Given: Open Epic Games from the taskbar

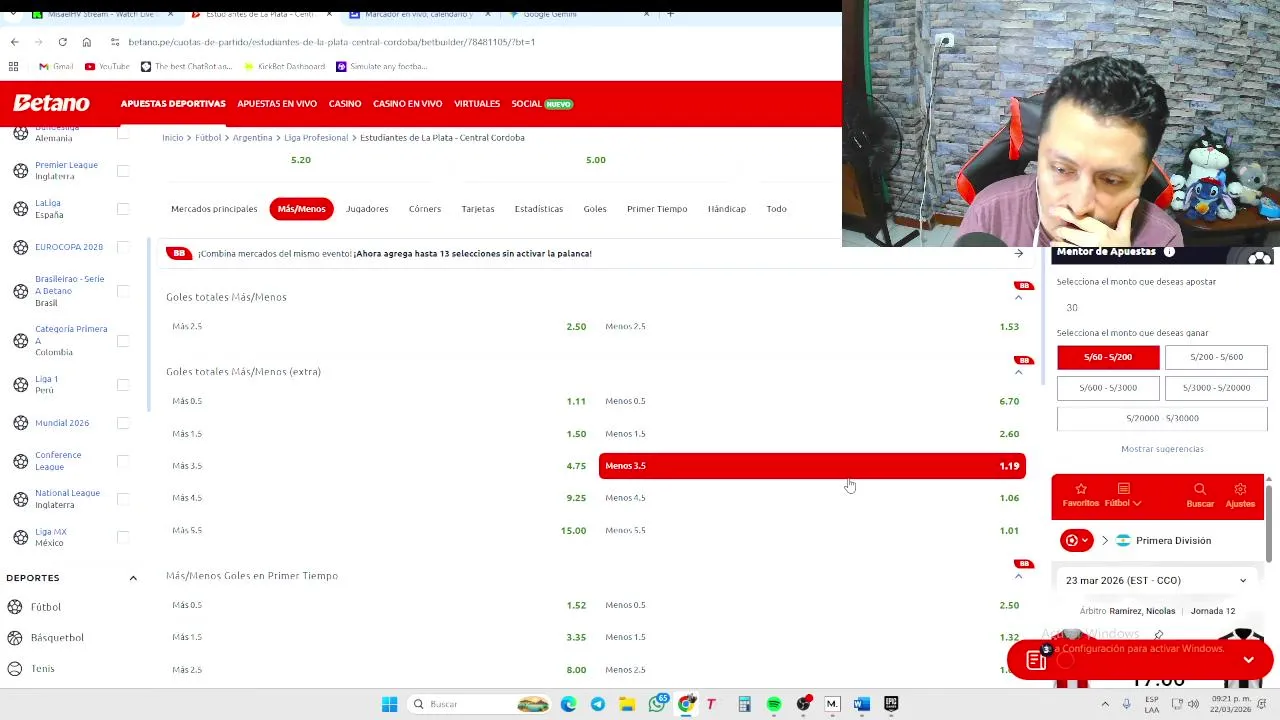Looking at the screenshot, I should (891, 704).
